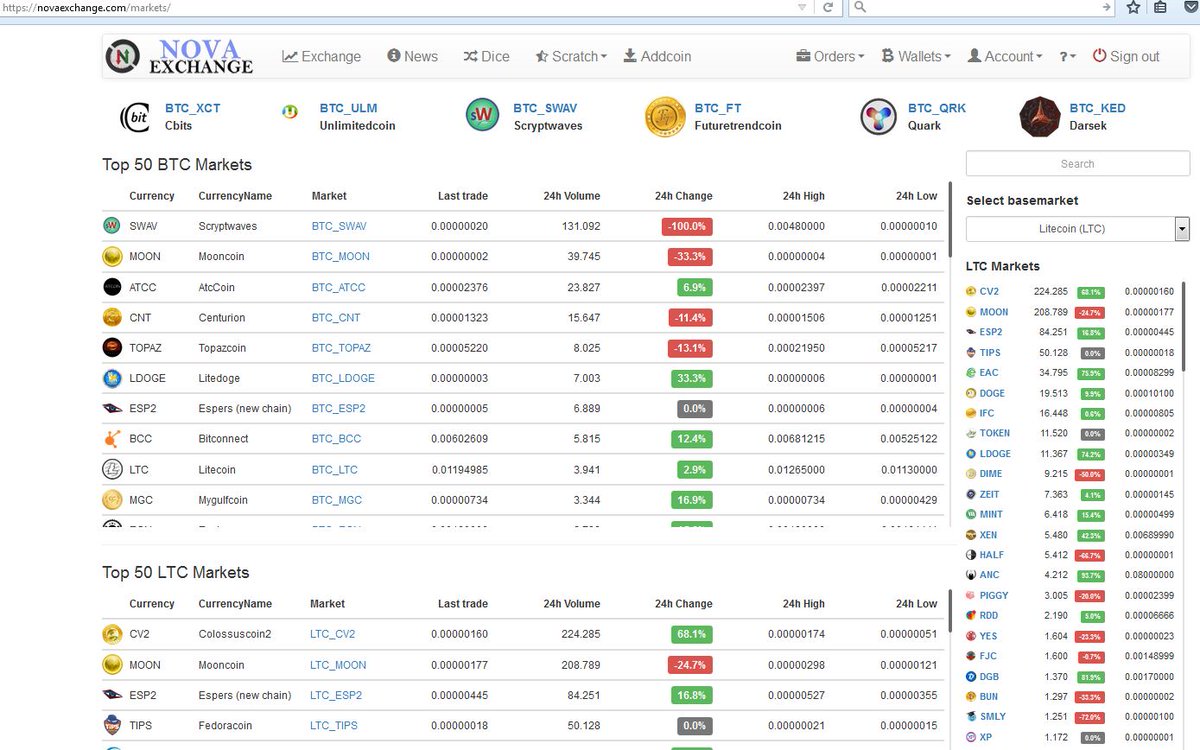Open the BTC_KED featured market link
This screenshot has width=1200, height=750.
[x=1097, y=108]
